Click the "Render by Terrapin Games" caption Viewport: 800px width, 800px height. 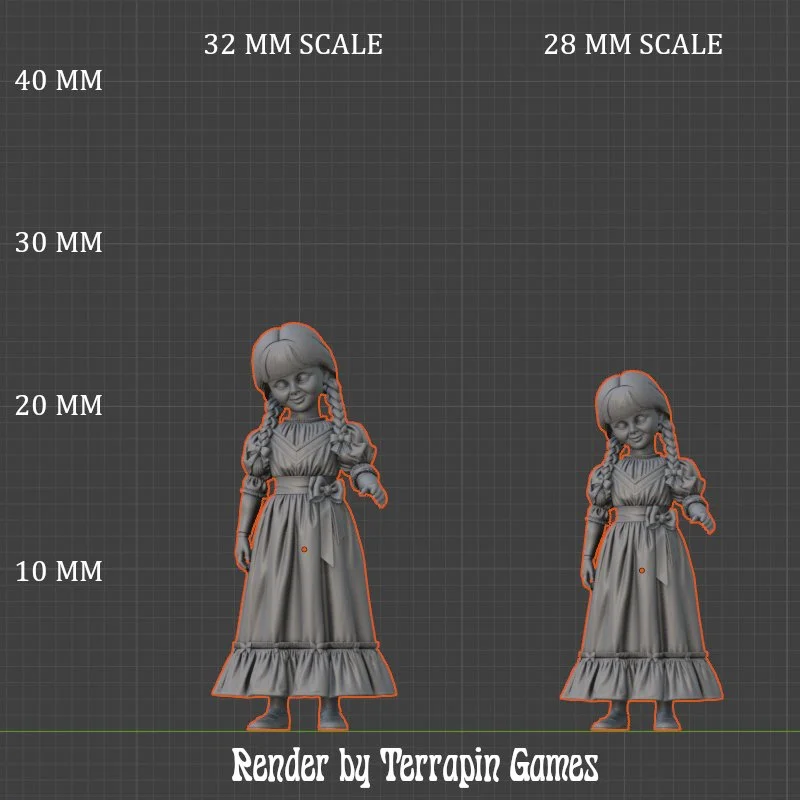[x=415, y=767]
